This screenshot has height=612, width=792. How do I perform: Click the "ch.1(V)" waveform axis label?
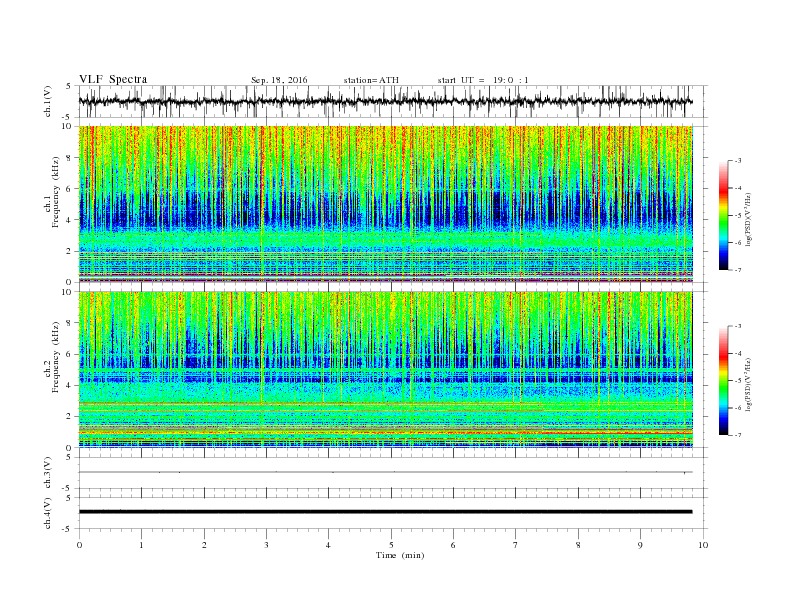pyautogui.click(x=48, y=101)
